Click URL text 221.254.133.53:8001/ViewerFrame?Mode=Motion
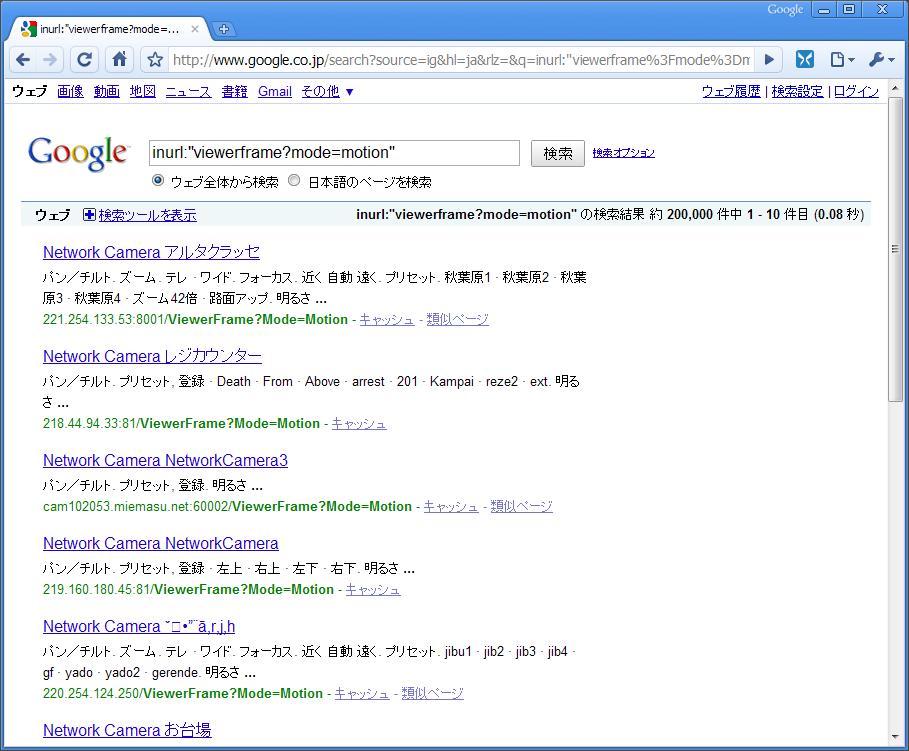 [x=195, y=320]
